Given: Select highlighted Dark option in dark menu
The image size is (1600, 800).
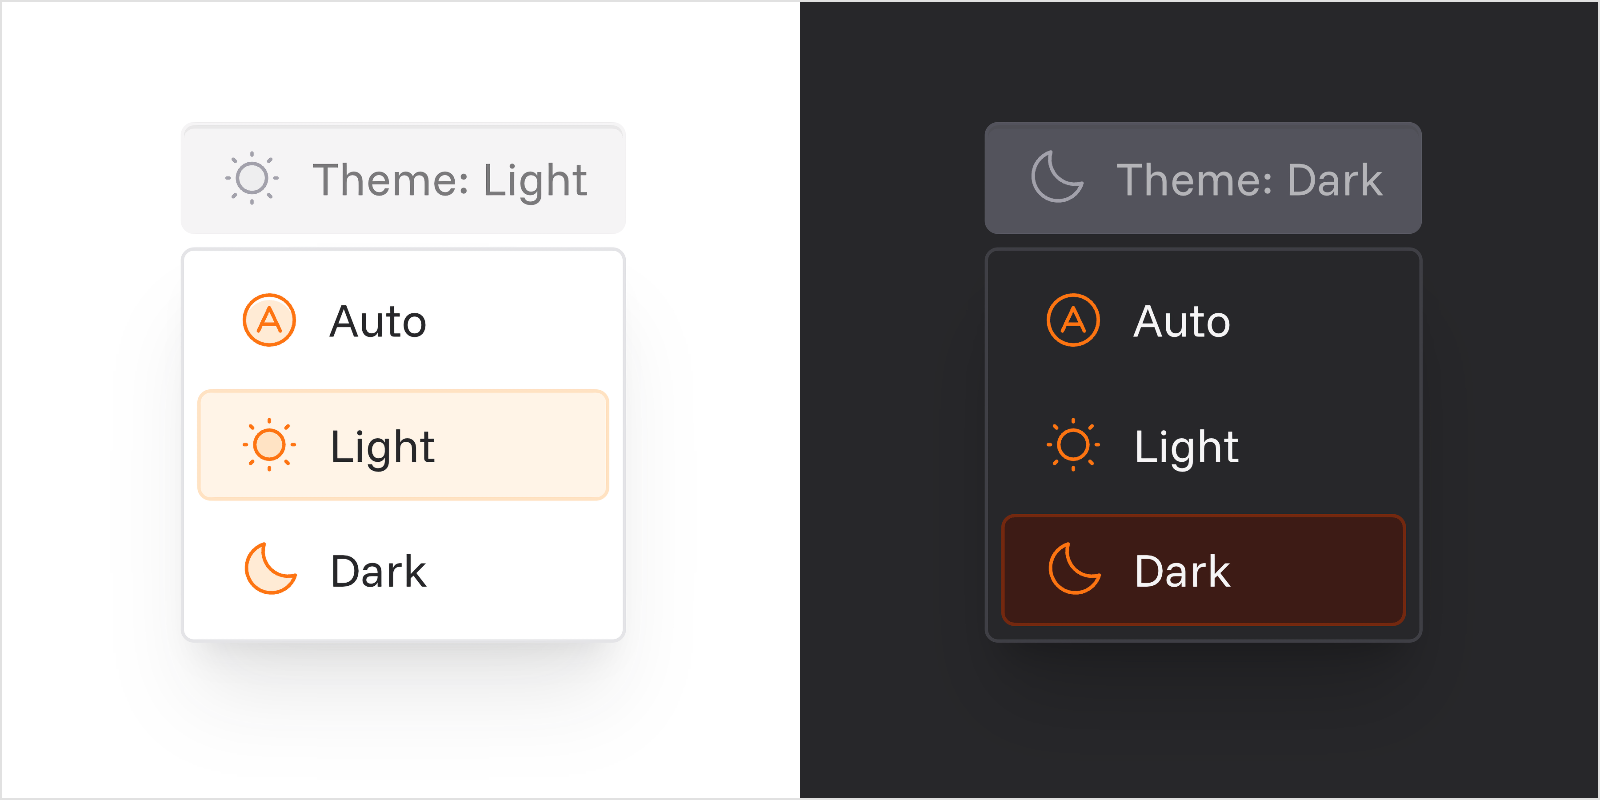Looking at the screenshot, I should pos(1203,570).
